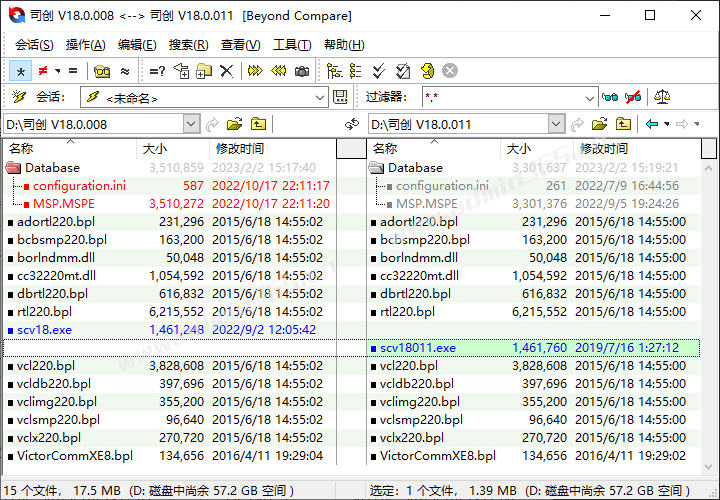Toggle the Show All (asterisk) filter

[x=21, y=71]
